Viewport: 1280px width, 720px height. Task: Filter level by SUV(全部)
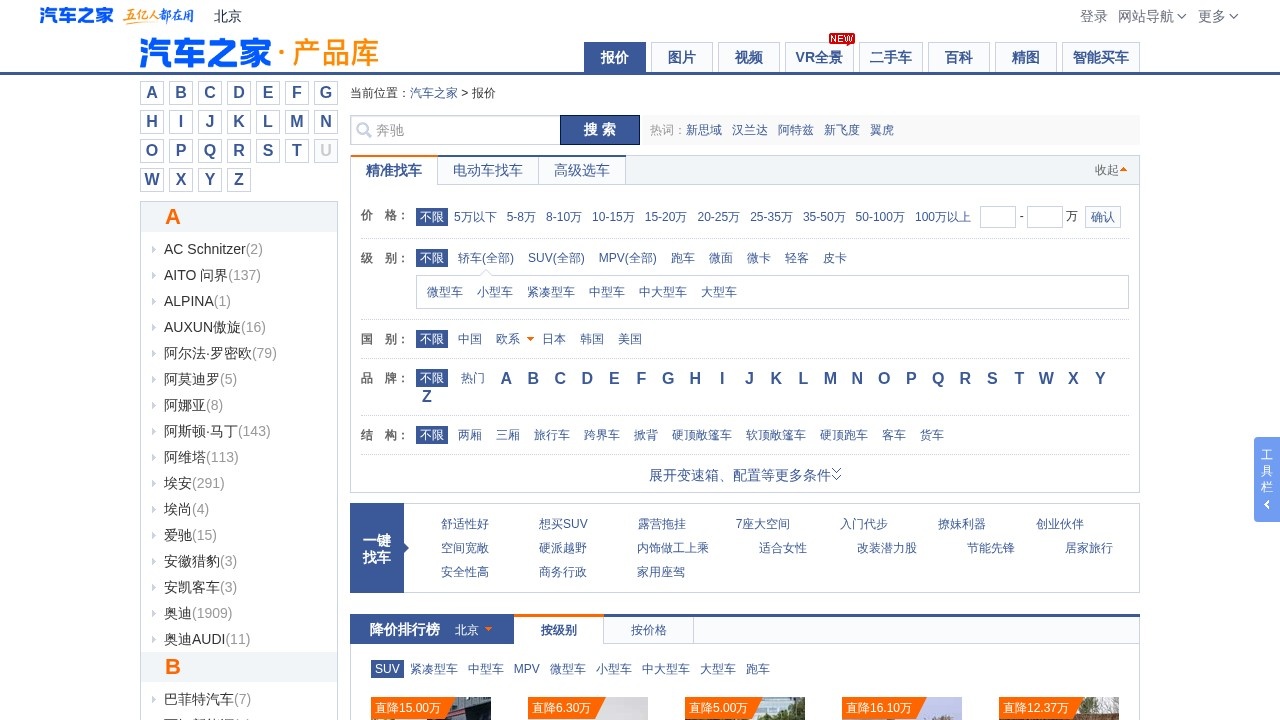556,258
